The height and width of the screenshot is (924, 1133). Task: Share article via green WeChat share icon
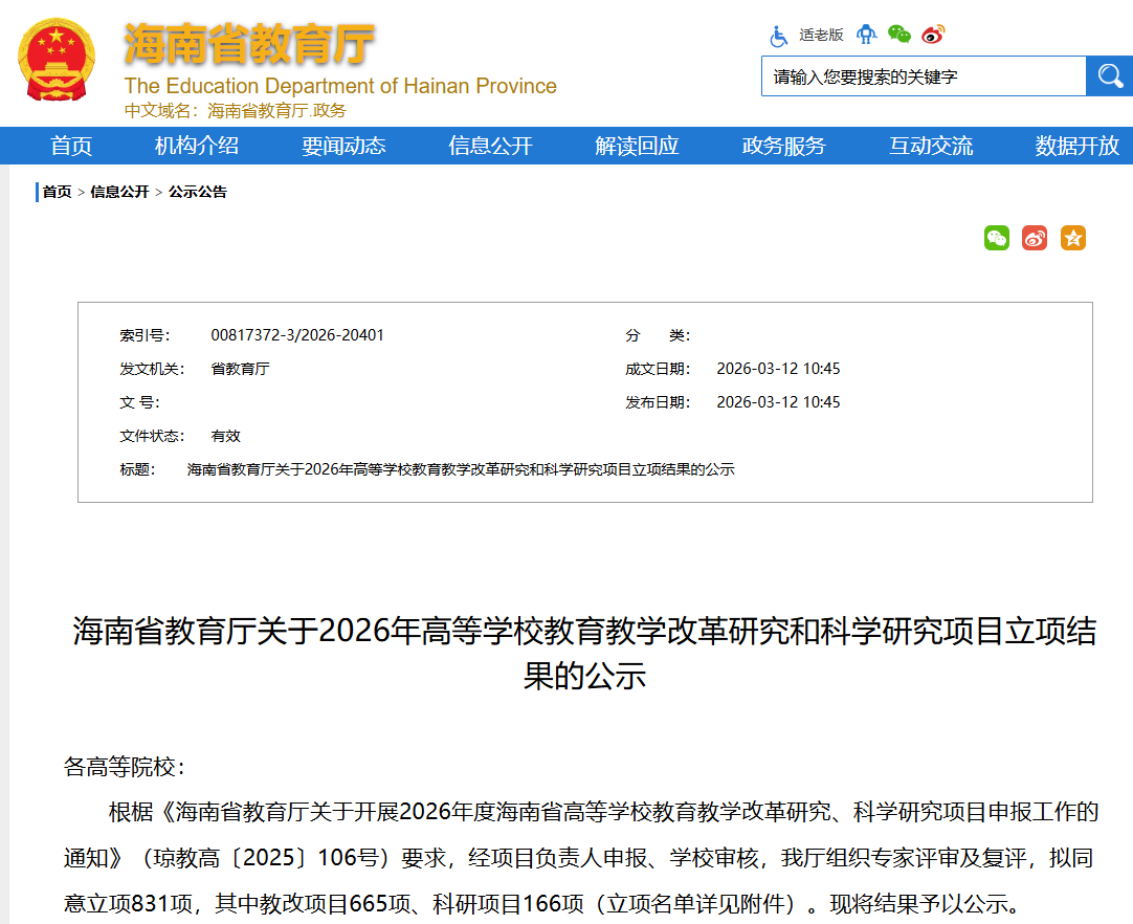[997, 238]
